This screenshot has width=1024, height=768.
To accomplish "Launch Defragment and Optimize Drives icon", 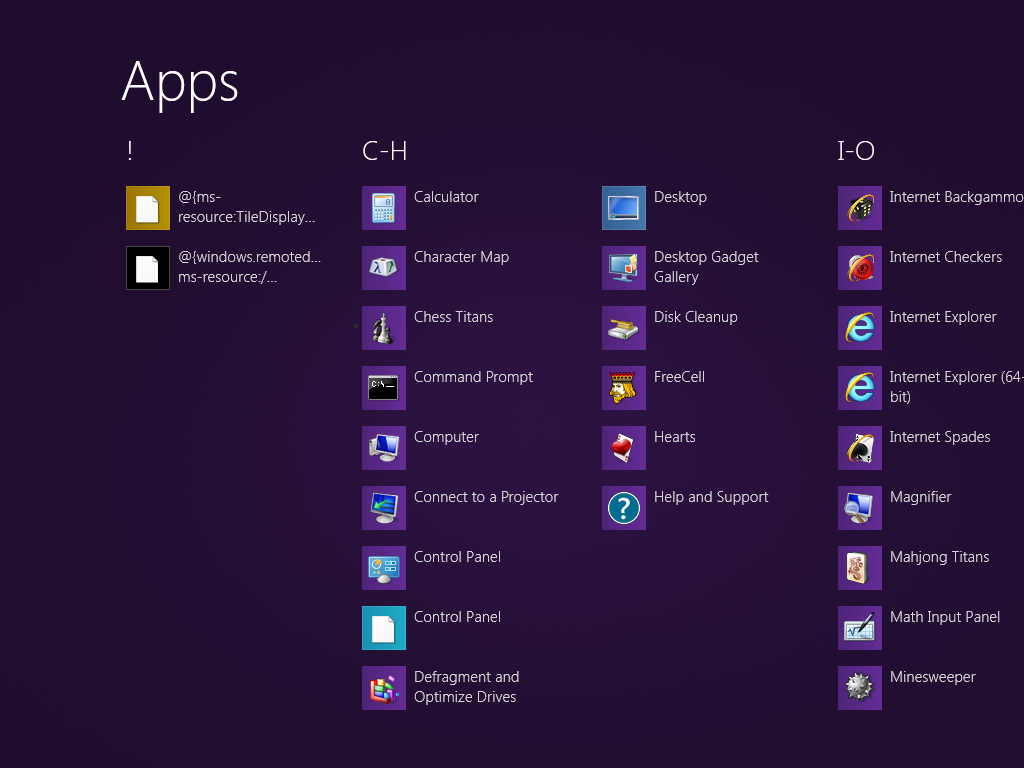I will point(383,688).
